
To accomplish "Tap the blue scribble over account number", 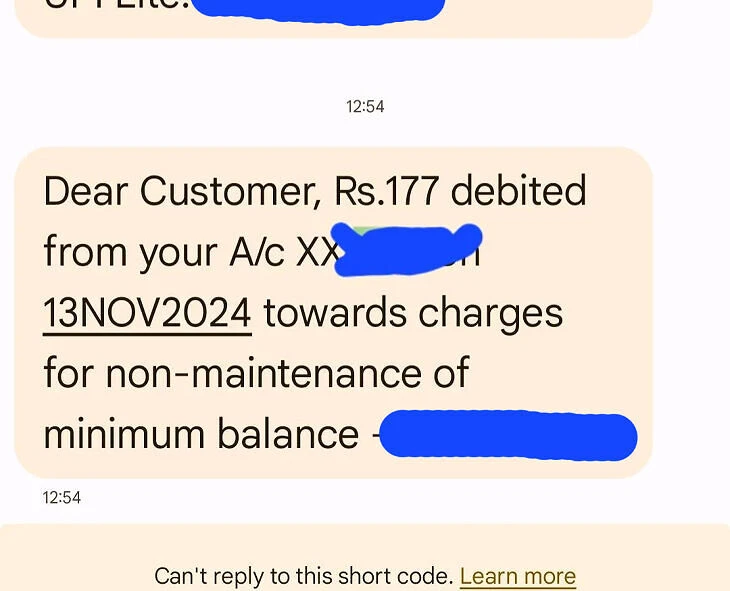I will pos(406,250).
